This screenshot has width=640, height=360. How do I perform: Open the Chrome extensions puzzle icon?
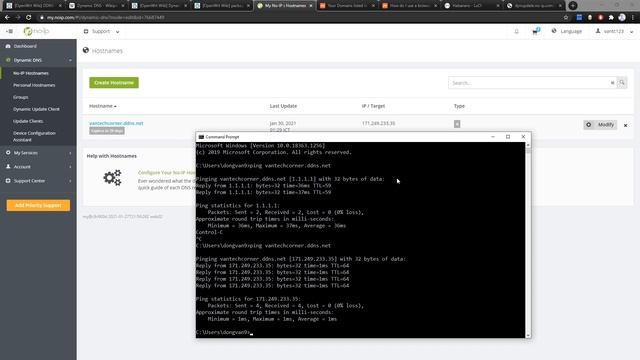(611, 18)
